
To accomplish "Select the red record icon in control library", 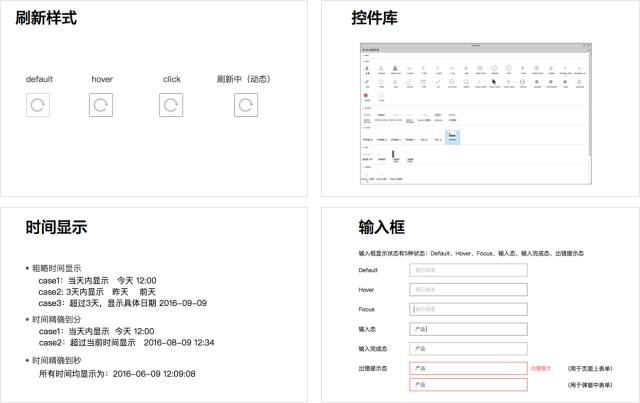I will [x=367, y=95].
